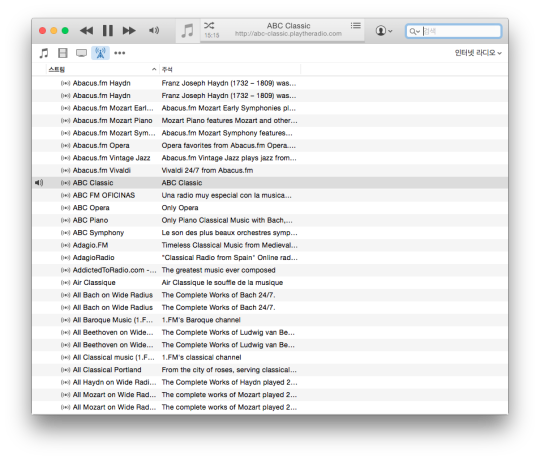Sort by the 스트림 column header
The width and height of the screenshot is (540, 460).
pyautogui.click(x=103, y=70)
